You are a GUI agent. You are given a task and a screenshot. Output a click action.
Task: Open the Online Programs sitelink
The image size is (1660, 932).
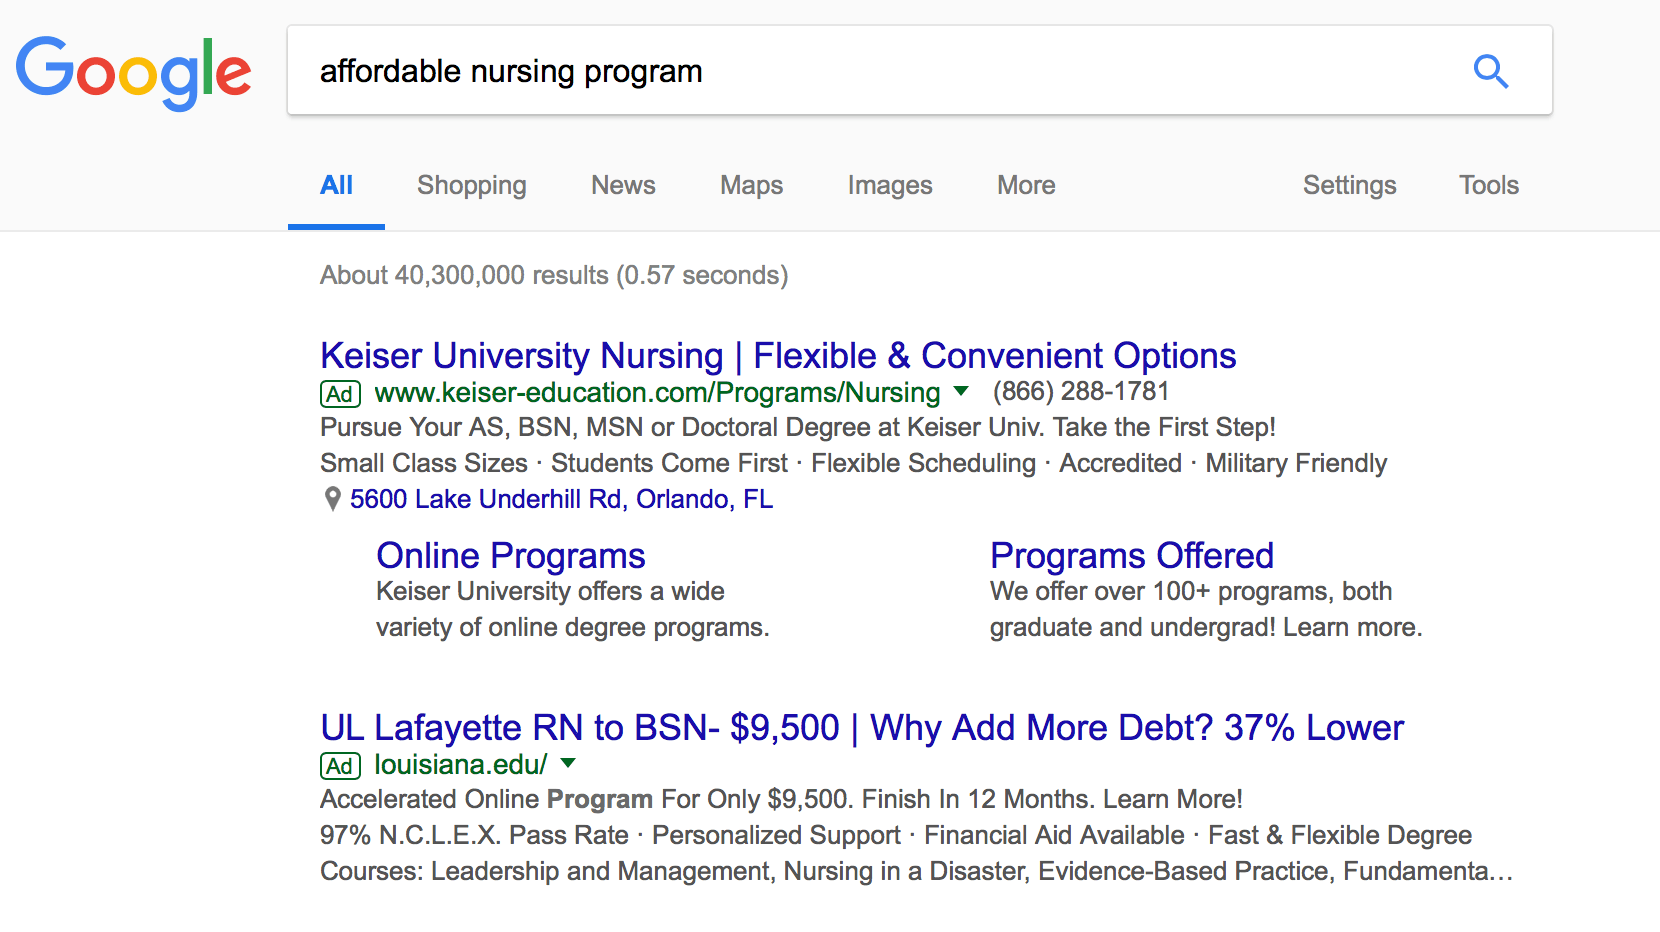(511, 556)
